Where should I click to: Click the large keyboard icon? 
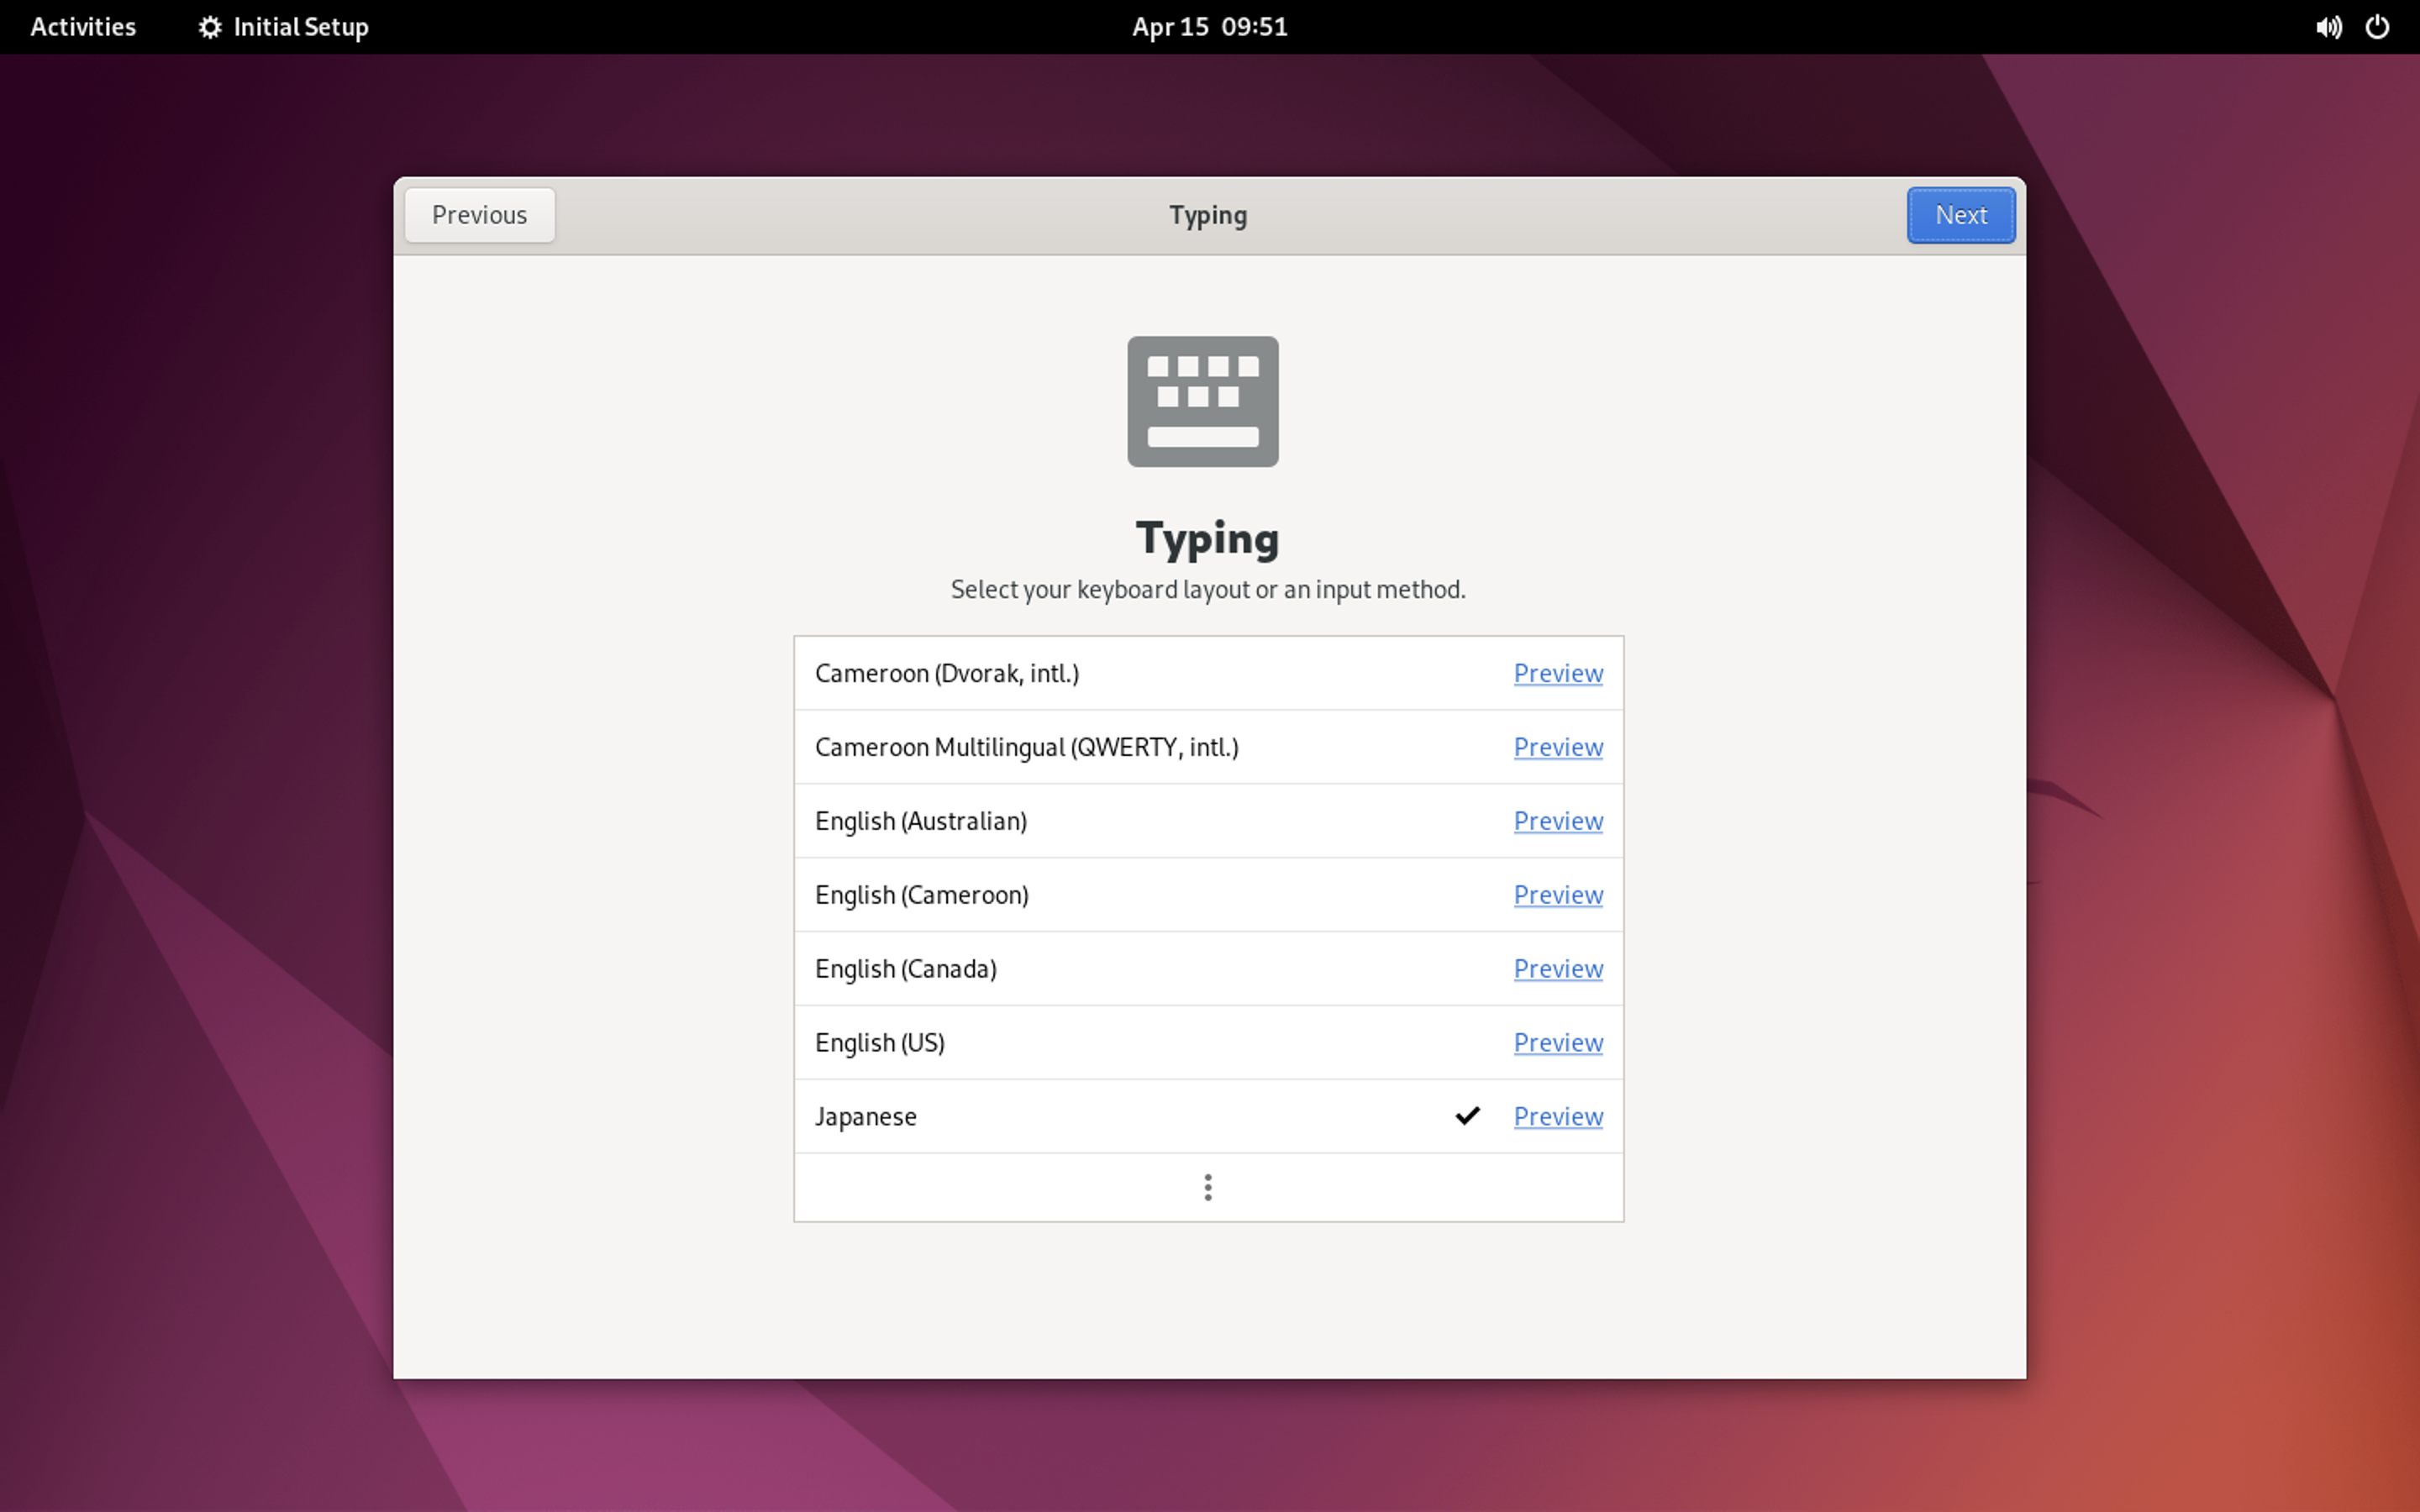[x=1202, y=401]
